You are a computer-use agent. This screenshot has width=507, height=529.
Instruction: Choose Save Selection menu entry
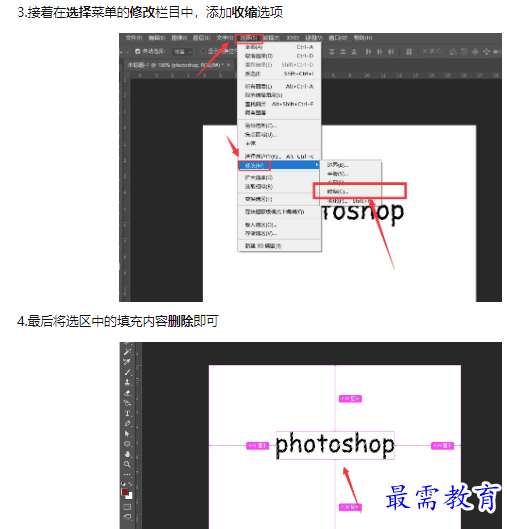[x=279, y=233]
